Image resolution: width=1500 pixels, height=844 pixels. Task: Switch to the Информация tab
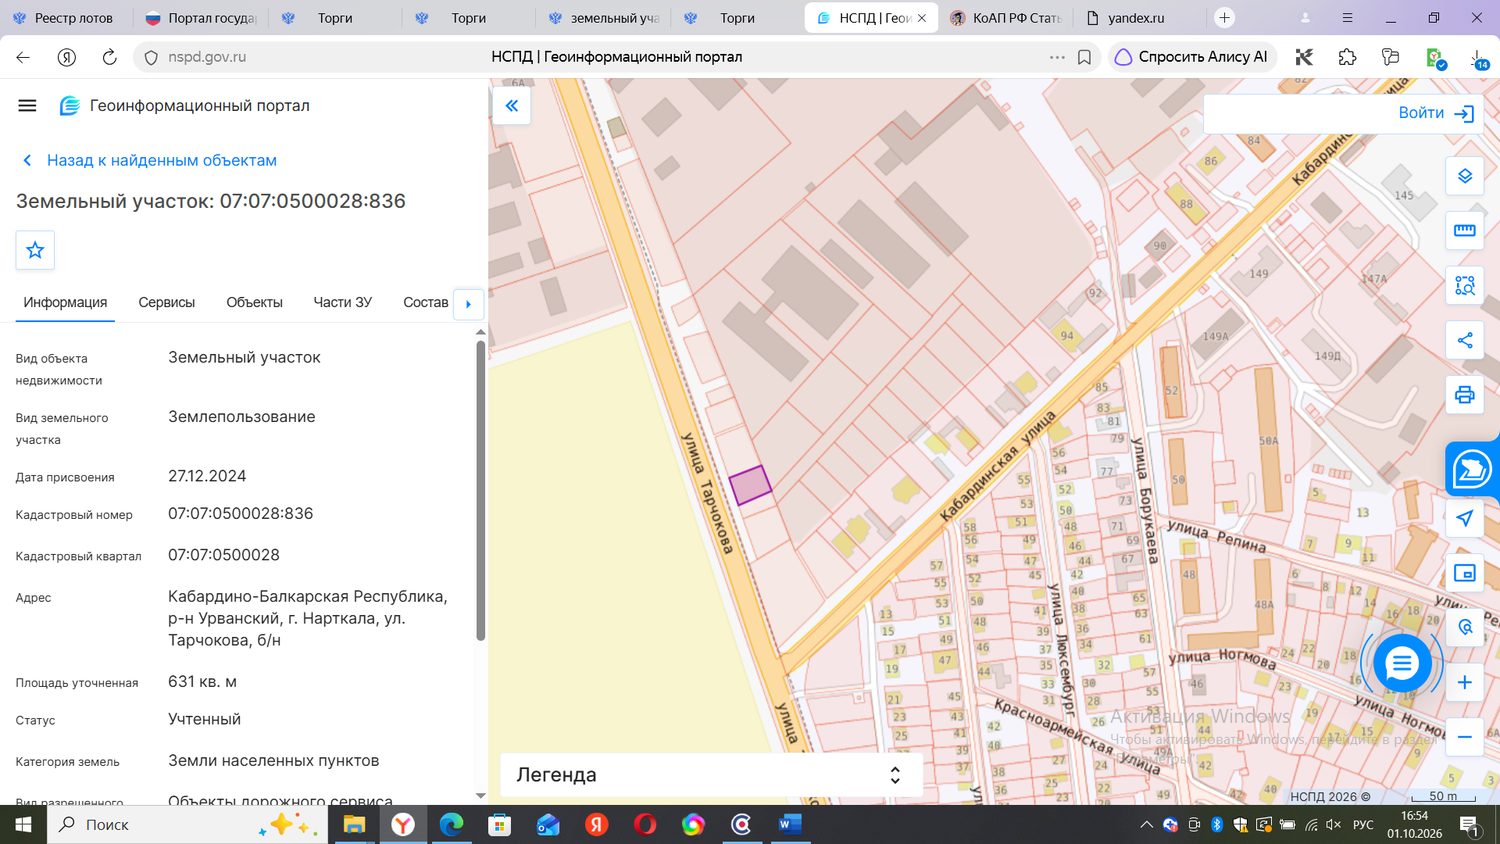pos(65,302)
